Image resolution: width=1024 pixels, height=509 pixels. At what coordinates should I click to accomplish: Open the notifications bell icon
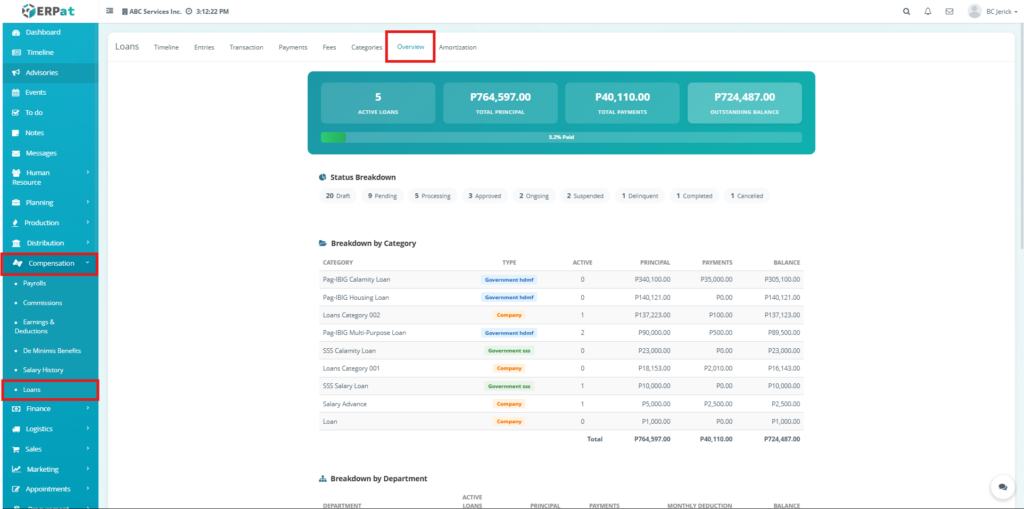point(928,11)
